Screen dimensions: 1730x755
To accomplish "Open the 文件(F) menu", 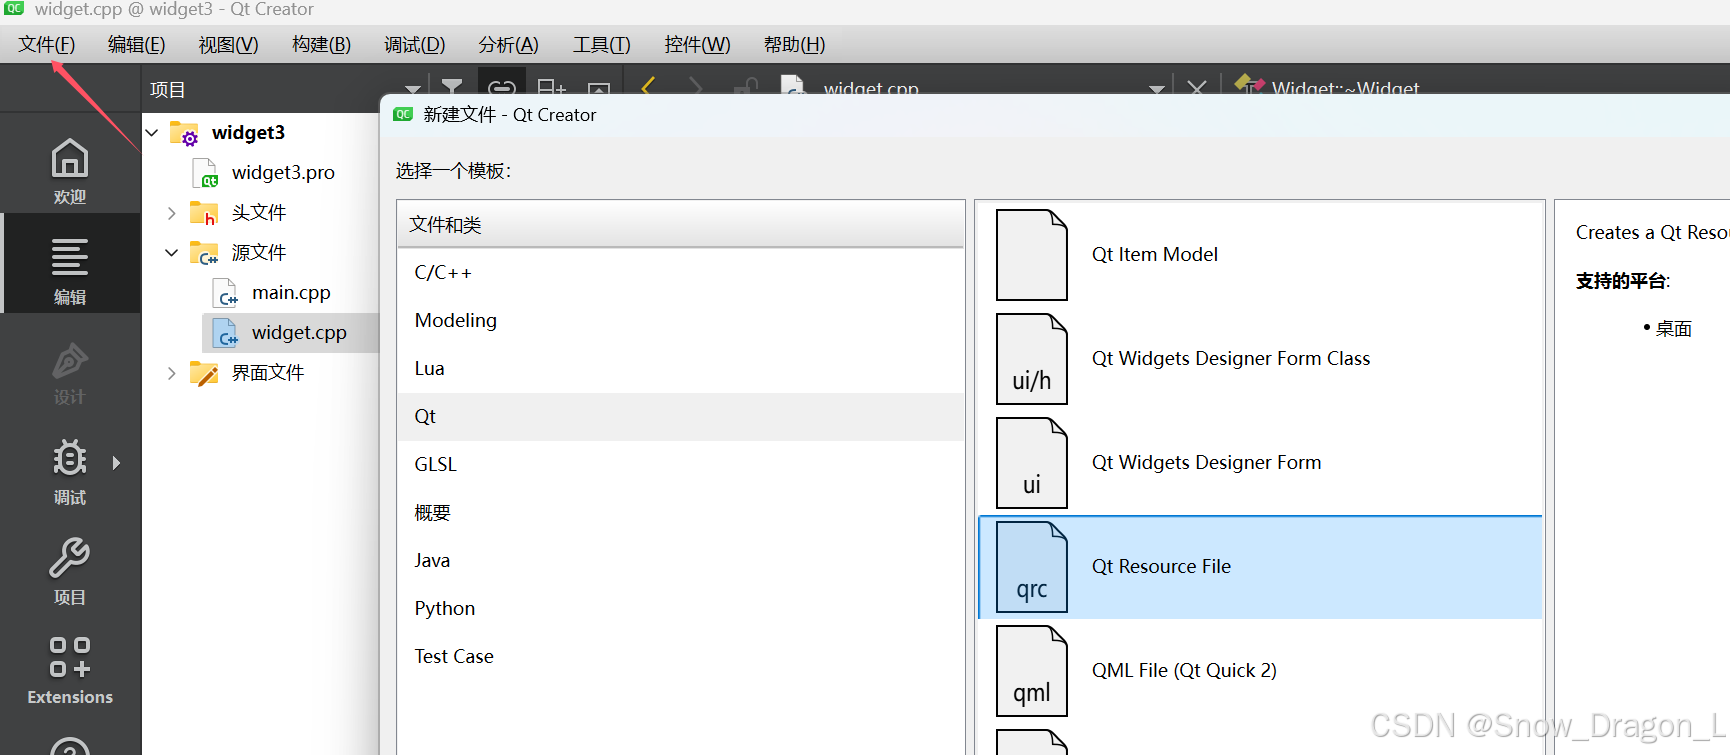I will 46,45.
